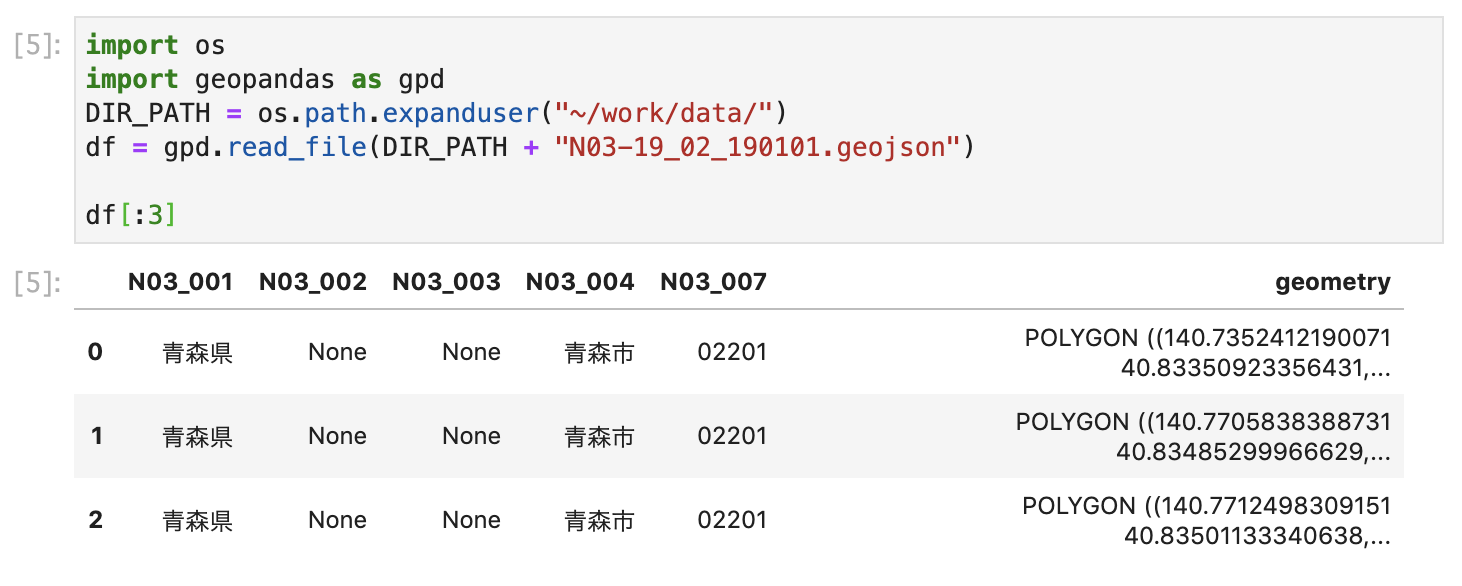Click the gpd.read_file code line
This screenshot has width=1462, height=586.
click(x=530, y=147)
